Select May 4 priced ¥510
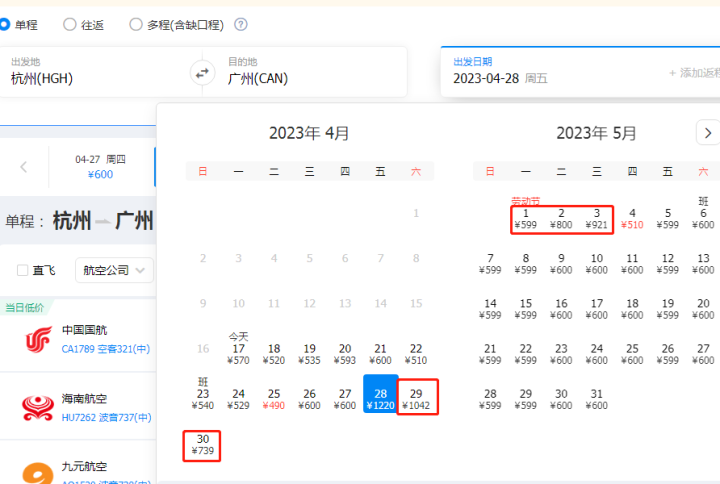This screenshot has height=484, width=720. tap(632, 218)
